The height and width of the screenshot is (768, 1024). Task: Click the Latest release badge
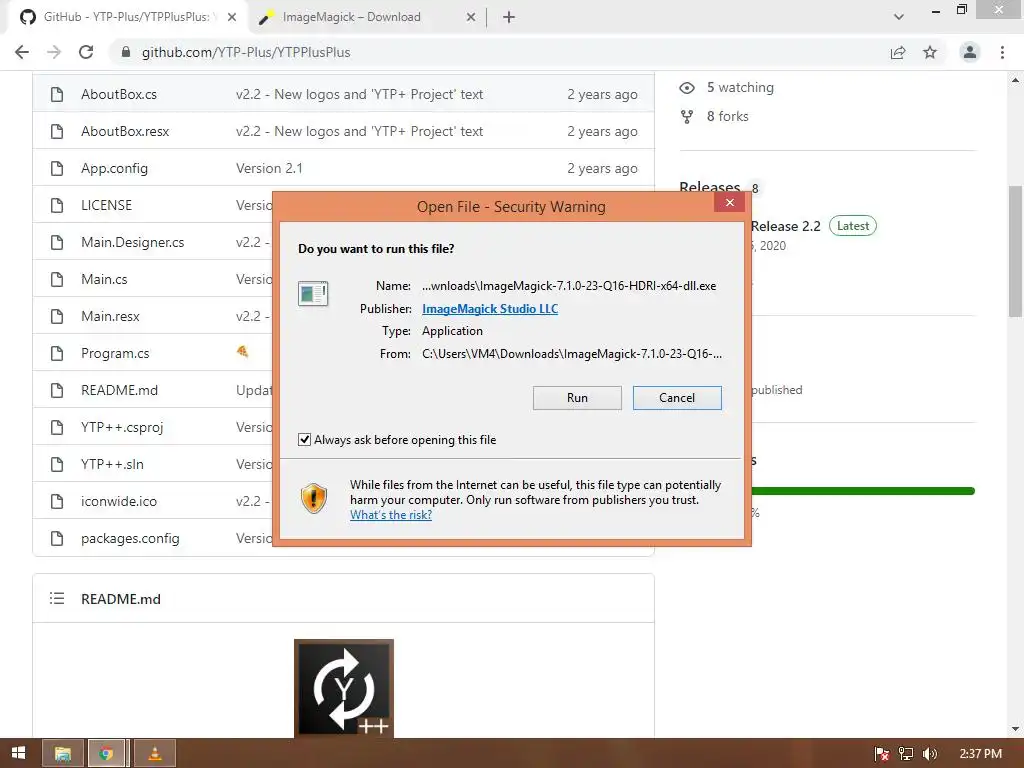(853, 226)
